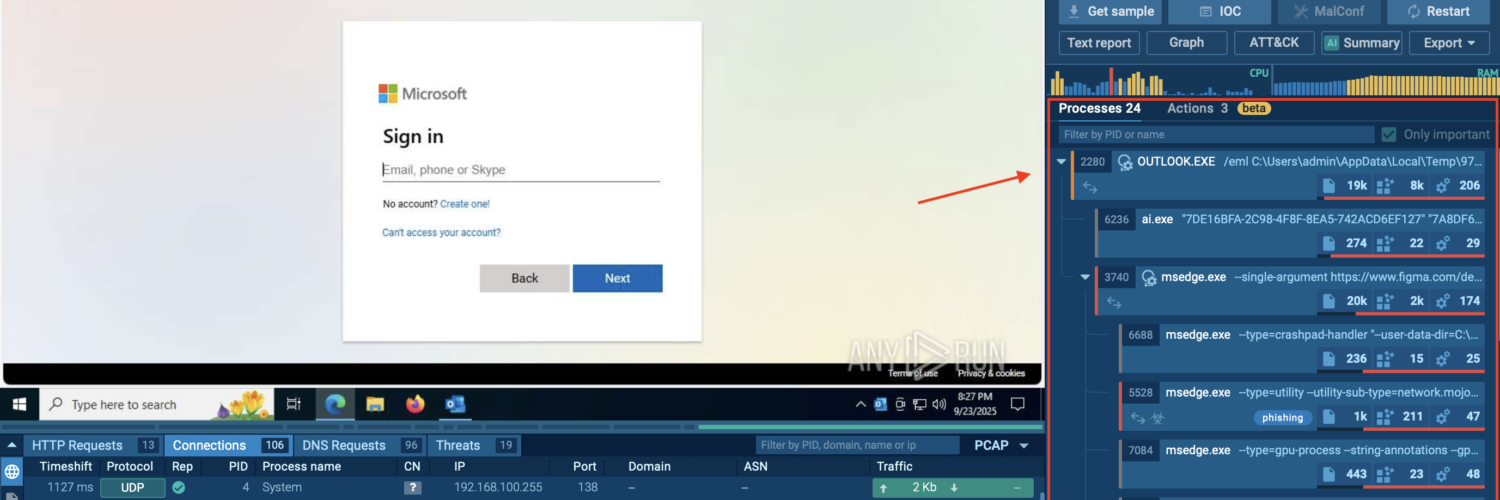Click the file icon beside 20k for msedge 3740
Image resolution: width=1500 pixels, height=500 pixels.
(1329, 301)
